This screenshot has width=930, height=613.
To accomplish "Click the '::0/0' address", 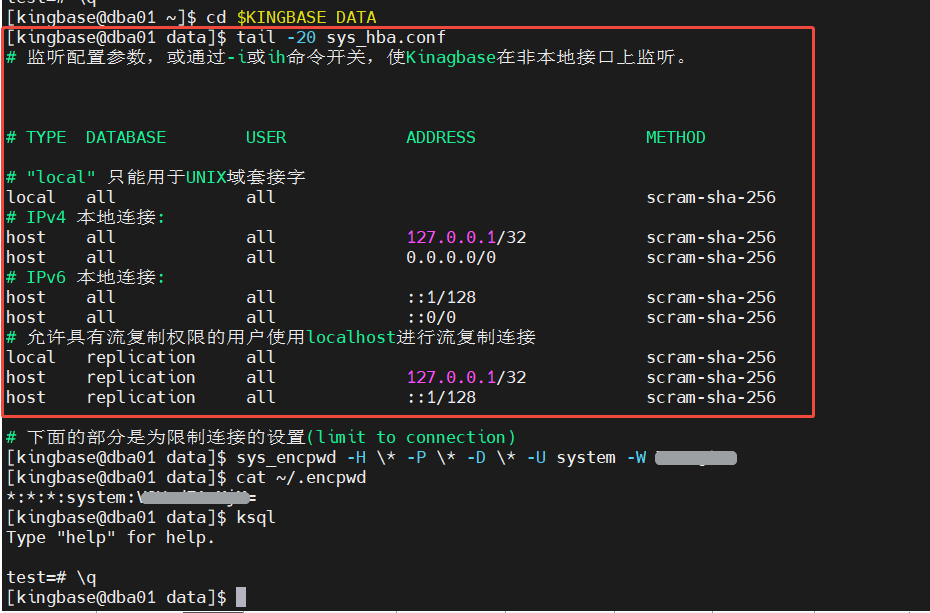I will point(432,317).
